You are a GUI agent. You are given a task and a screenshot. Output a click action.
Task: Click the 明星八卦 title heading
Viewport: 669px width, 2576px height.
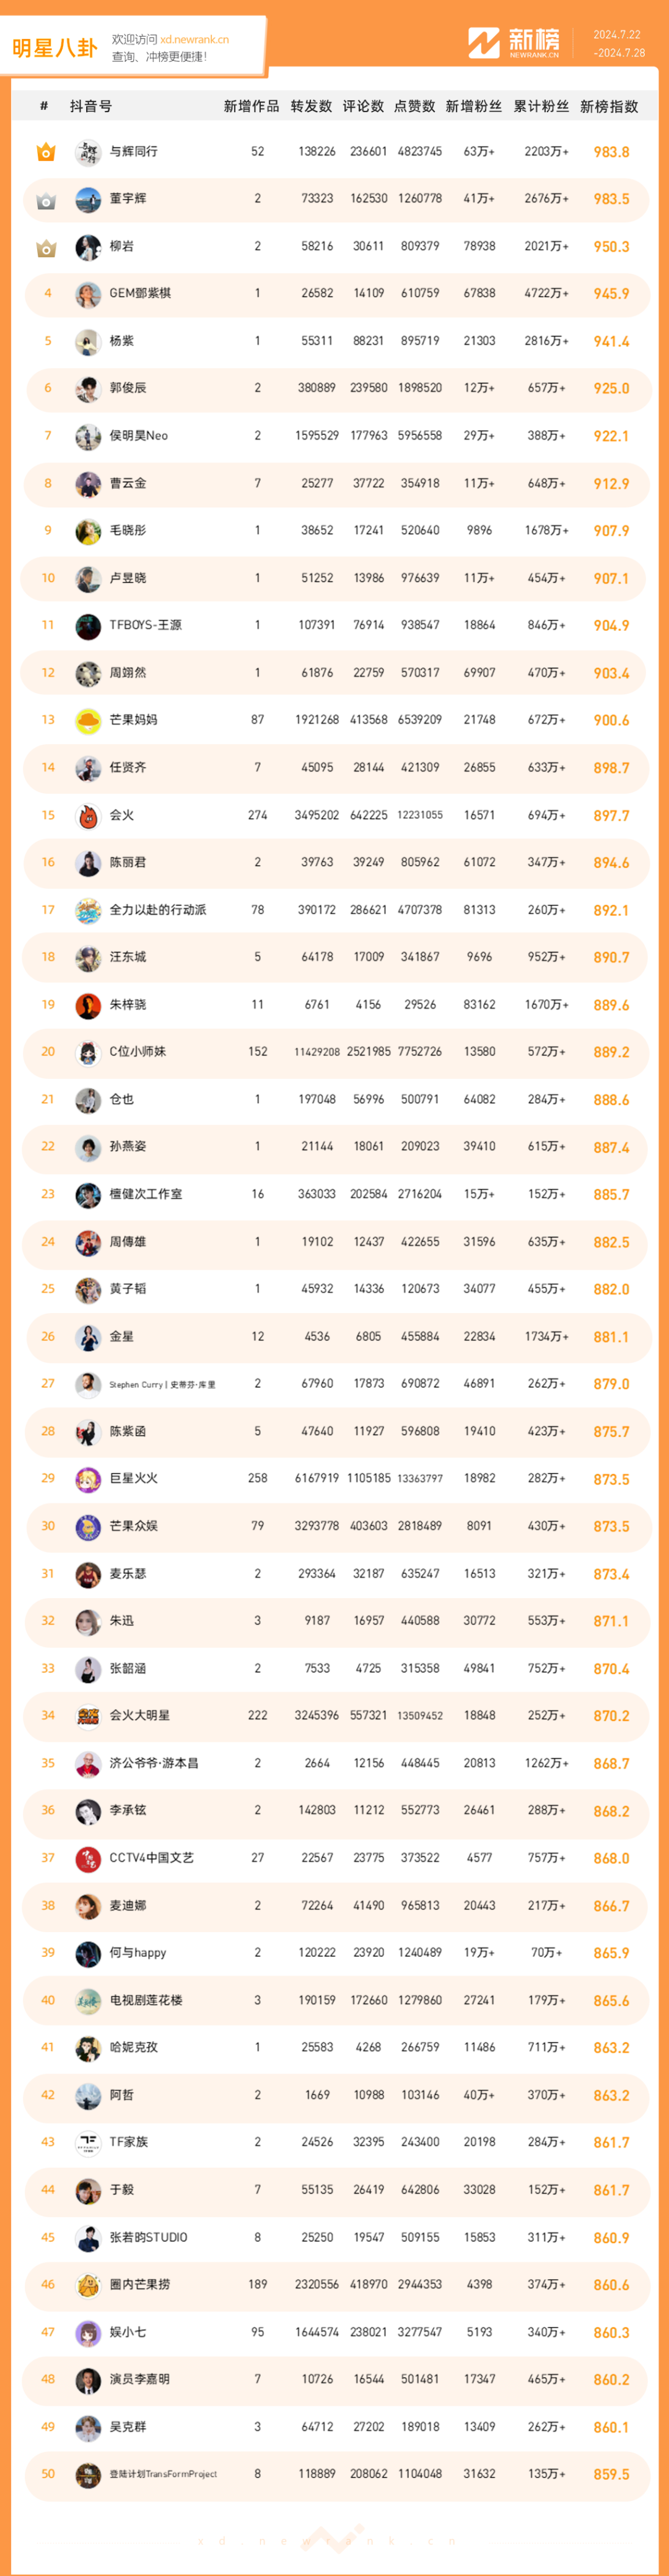tap(55, 48)
